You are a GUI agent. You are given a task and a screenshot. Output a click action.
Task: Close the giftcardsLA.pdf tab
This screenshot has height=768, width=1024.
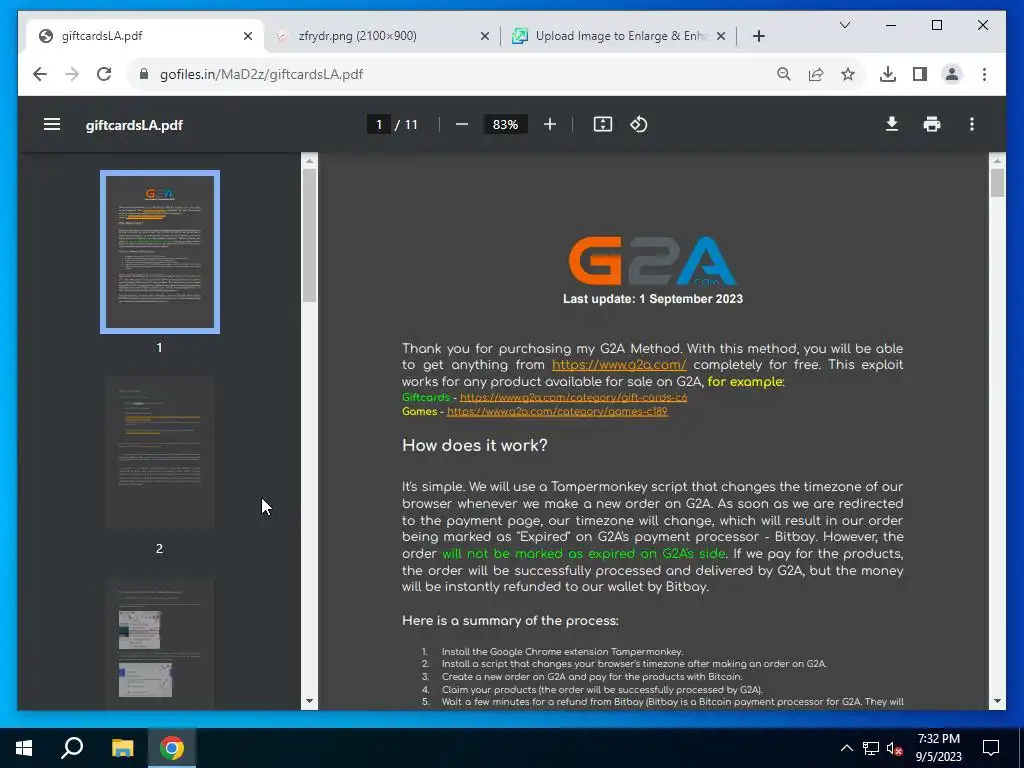pos(248,36)
